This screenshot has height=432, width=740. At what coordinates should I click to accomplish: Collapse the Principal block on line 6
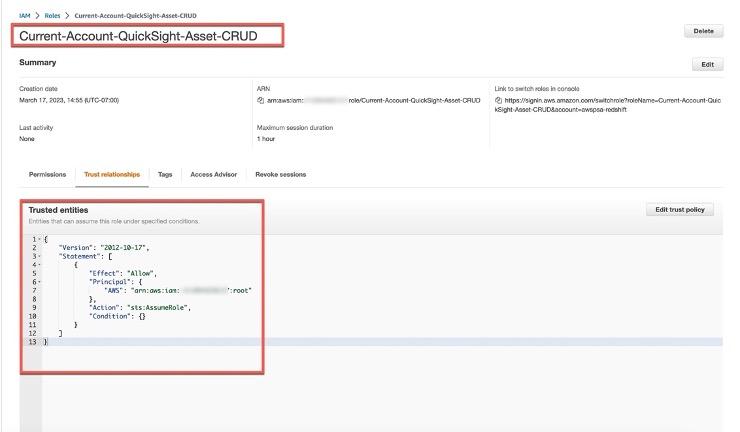coord(39,282)
